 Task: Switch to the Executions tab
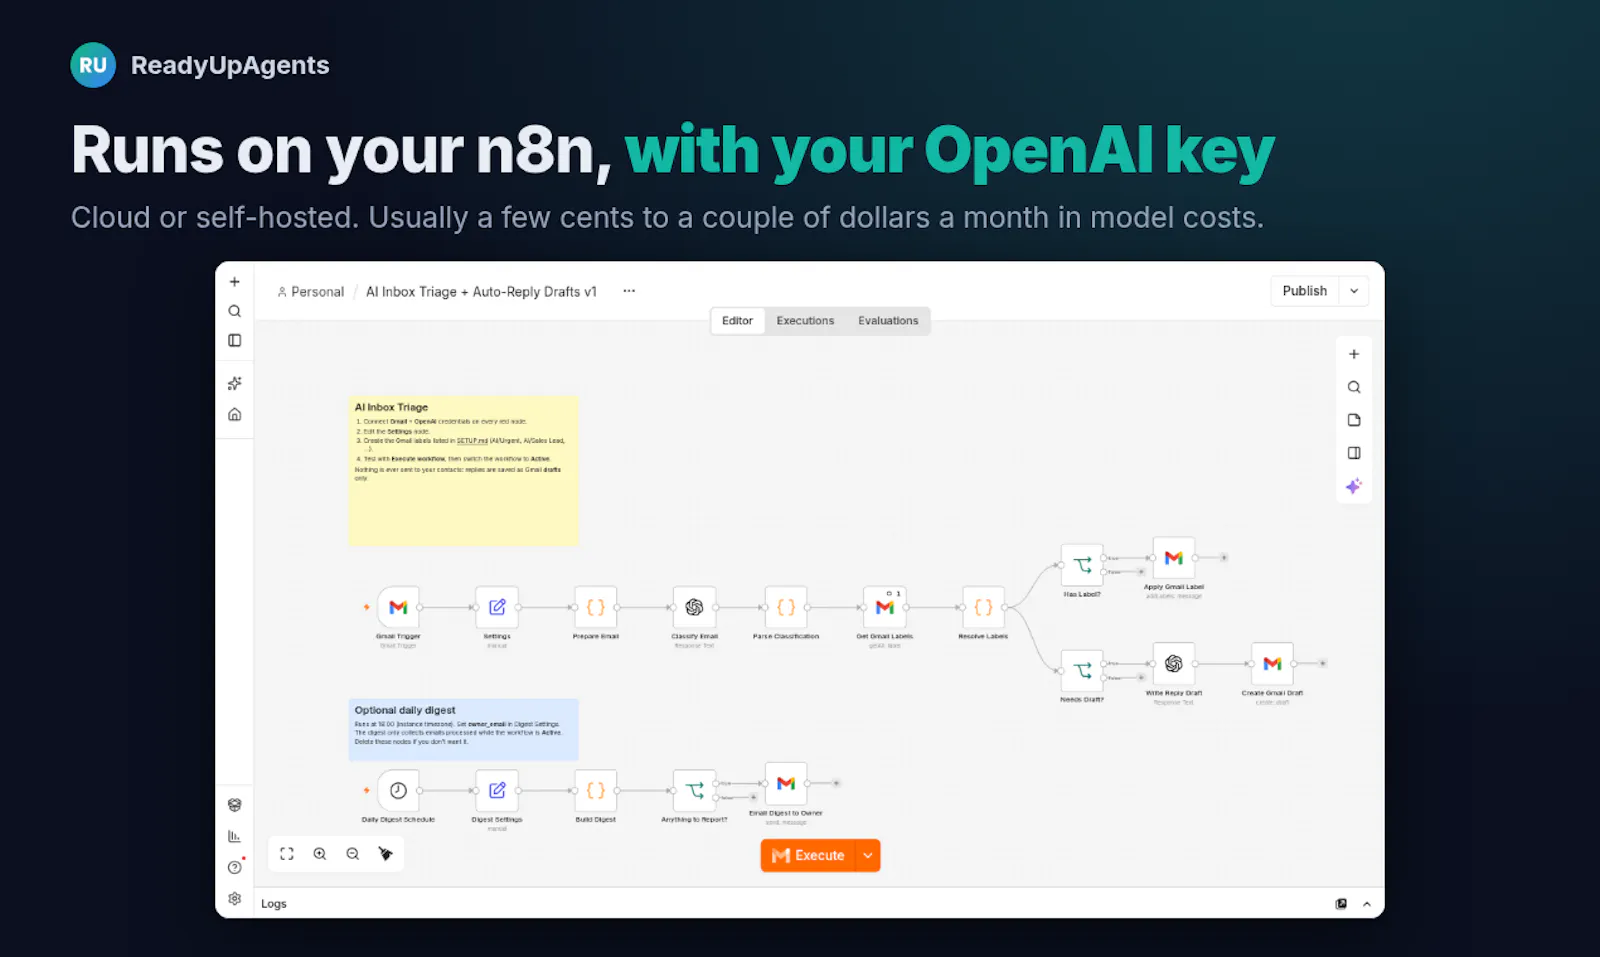(805, 321)
